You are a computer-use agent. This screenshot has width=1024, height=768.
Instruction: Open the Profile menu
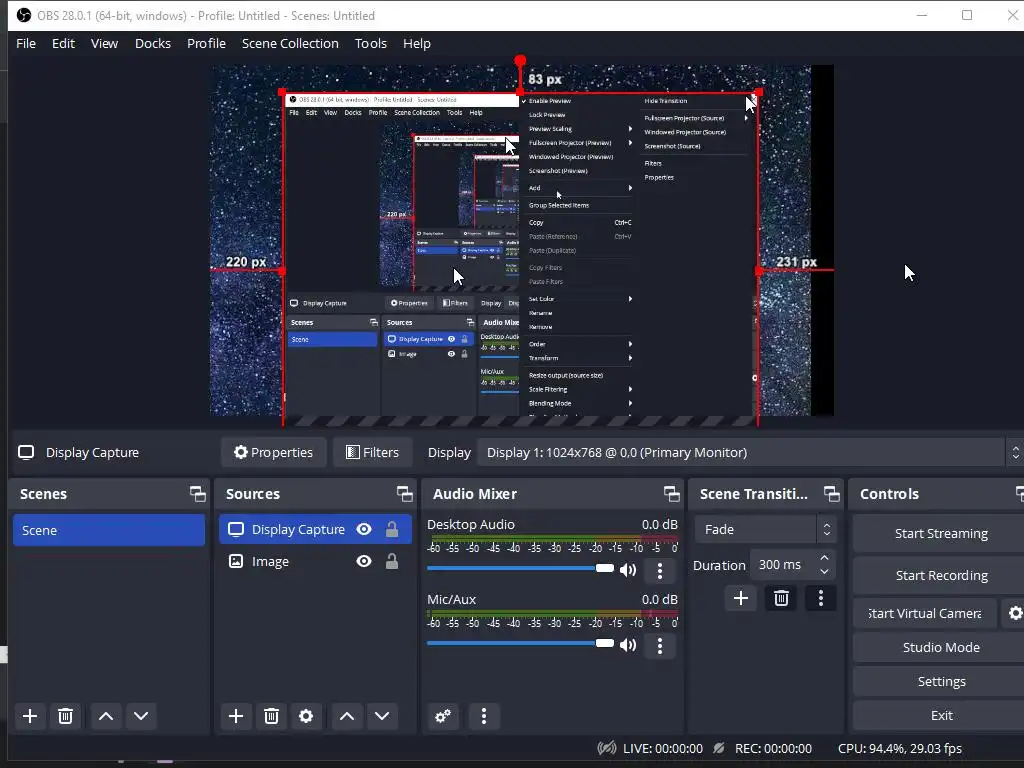(x=206, y=44)
